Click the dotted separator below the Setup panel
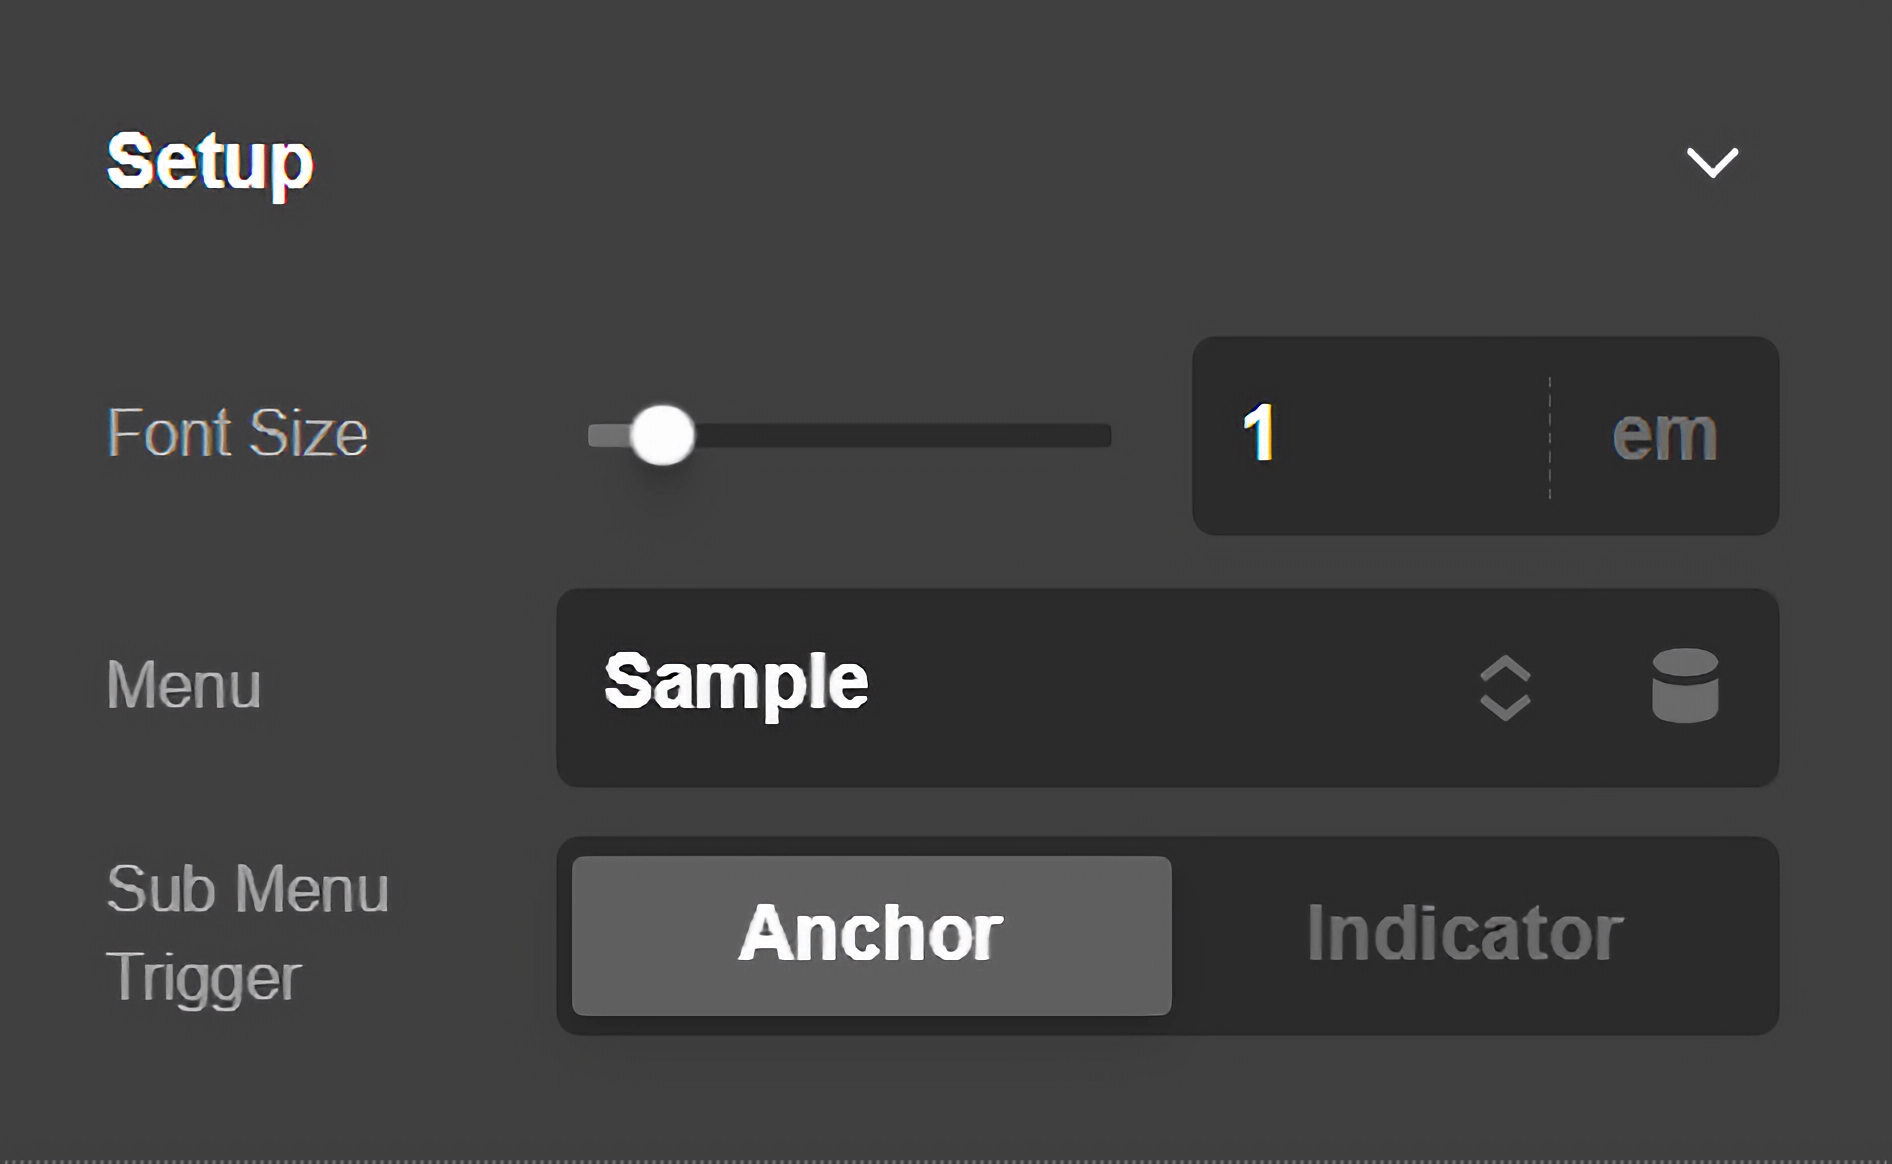Viewport: 1892px width, 1164px height. coord(946,1160)
